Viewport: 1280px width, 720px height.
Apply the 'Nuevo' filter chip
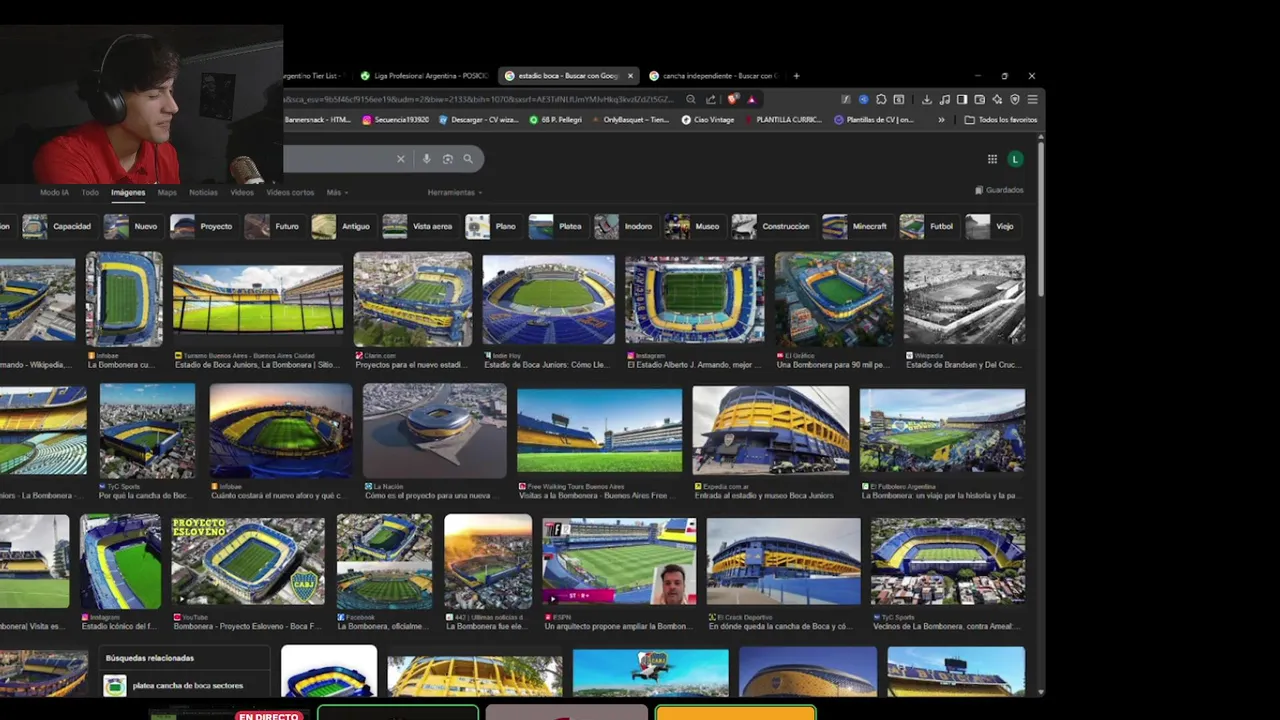[x=132, y=227]
